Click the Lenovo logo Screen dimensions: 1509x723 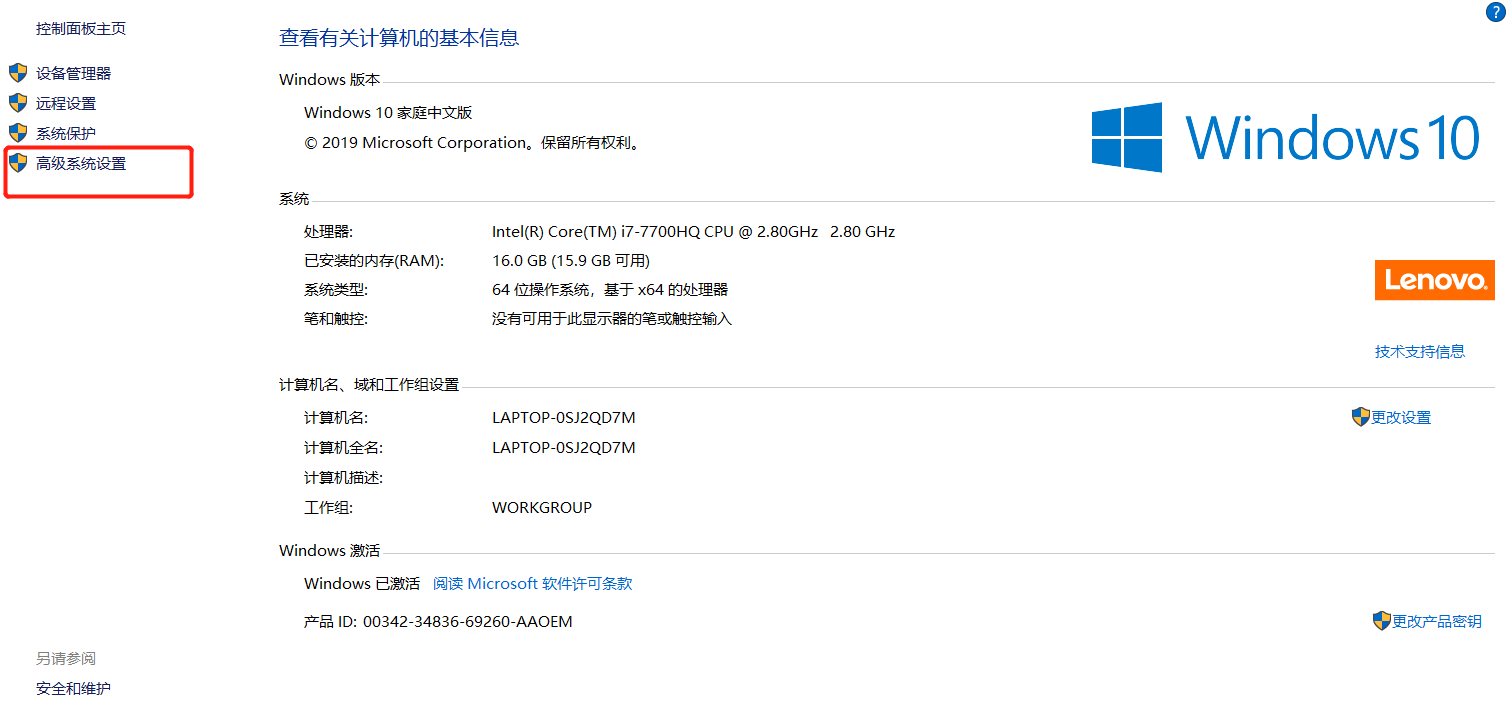click(x=1434, y=280)
